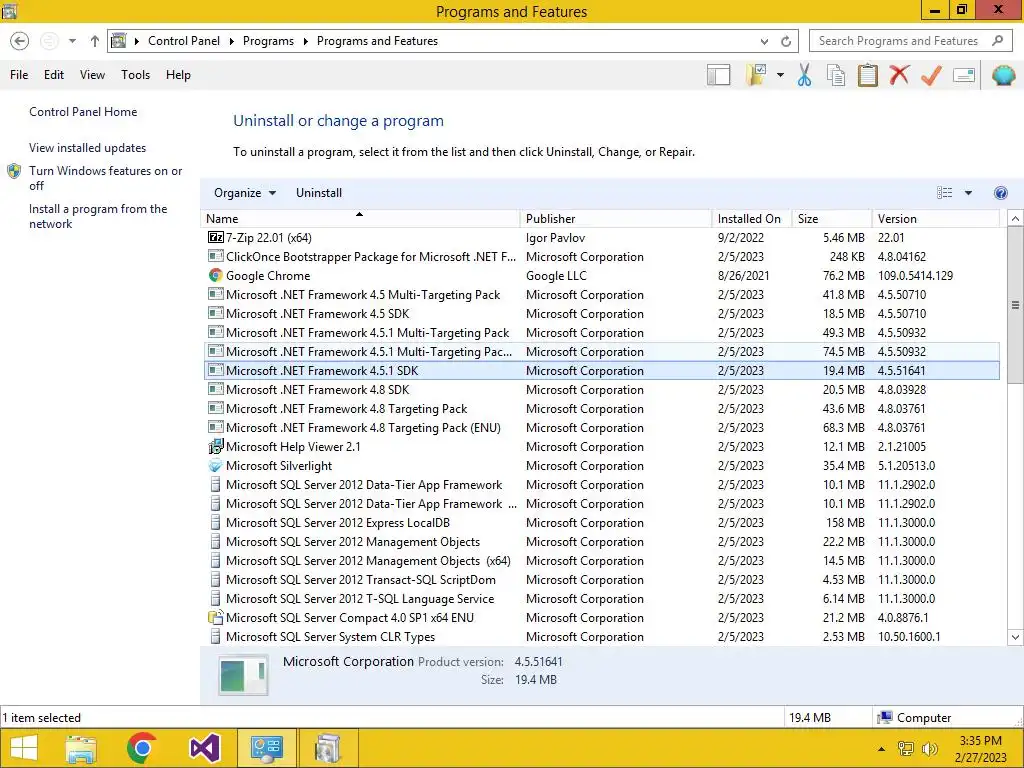Select 7-Zip 22.01 (x64) entry

click(601, 238)
